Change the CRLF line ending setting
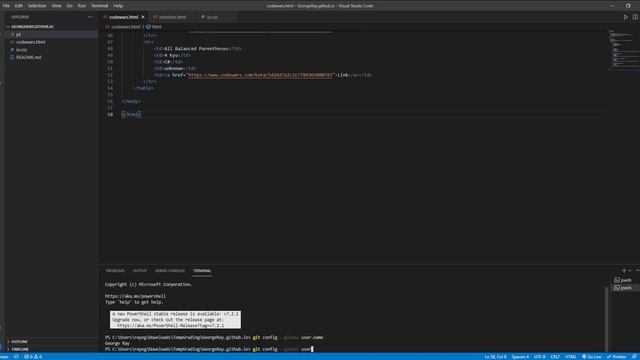 pyautogui.click(x=555, y=357)
